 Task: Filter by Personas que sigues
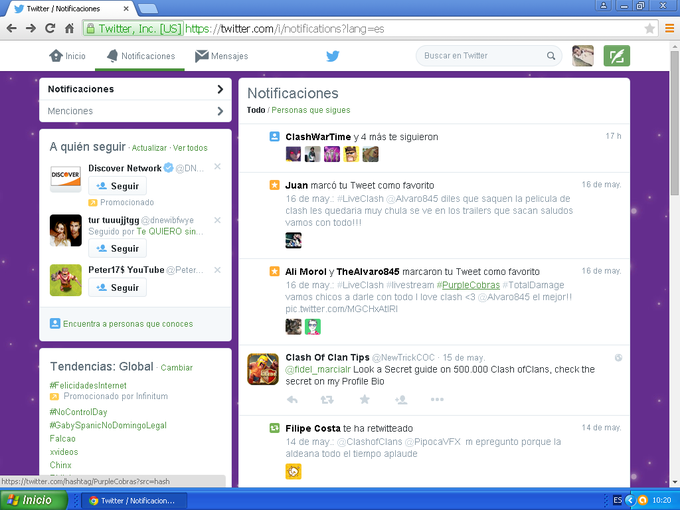(311, 110)
